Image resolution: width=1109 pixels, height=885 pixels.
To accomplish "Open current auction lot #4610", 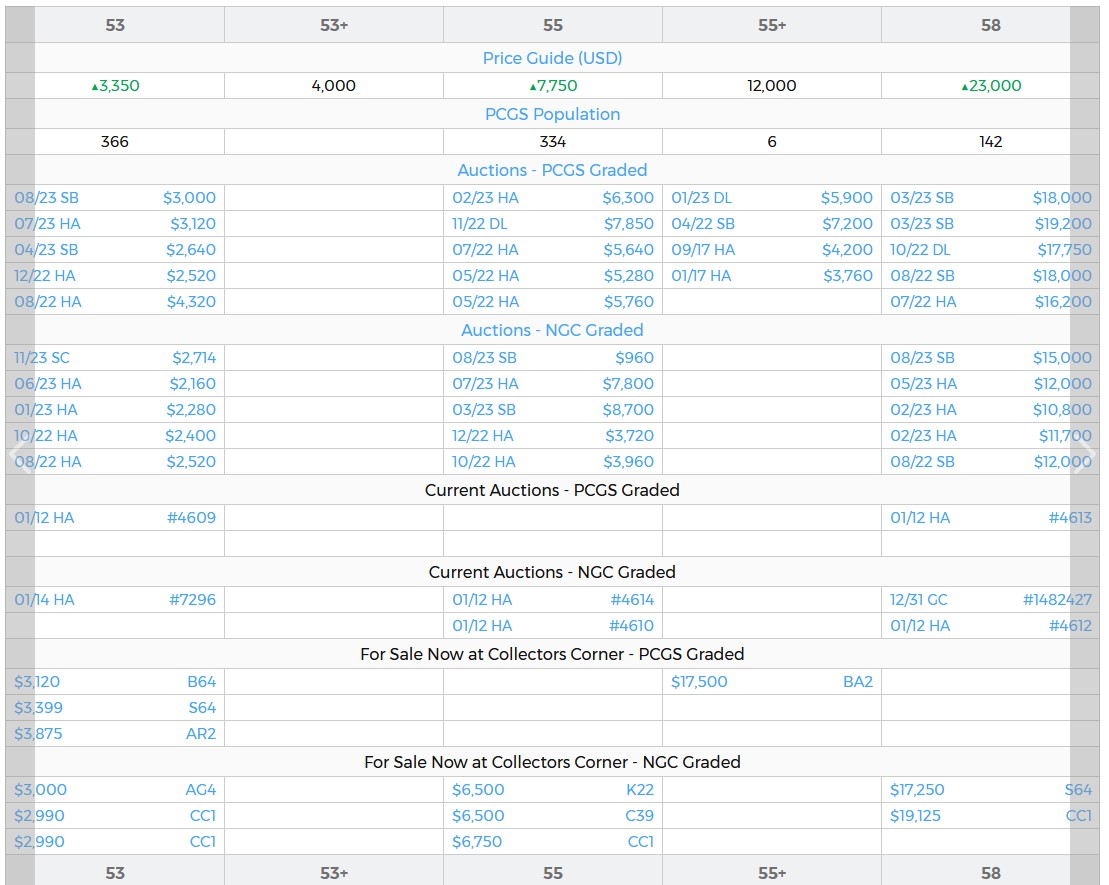I will pos(553,625).
